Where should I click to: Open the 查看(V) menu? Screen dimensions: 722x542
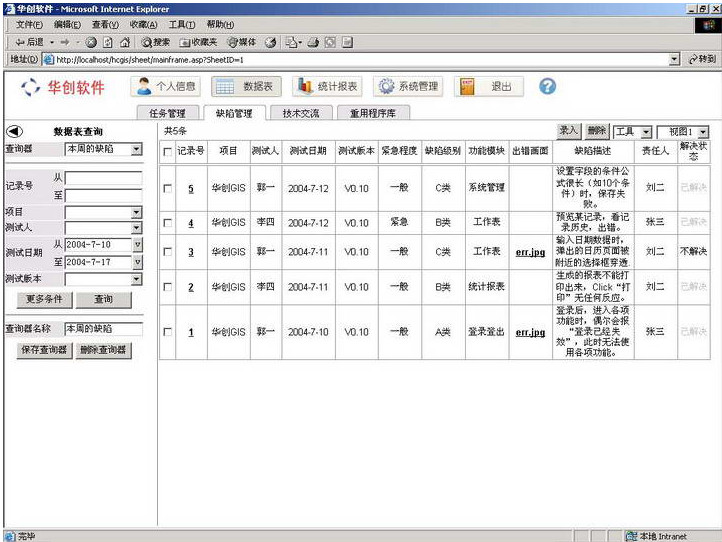pos(105,24)
